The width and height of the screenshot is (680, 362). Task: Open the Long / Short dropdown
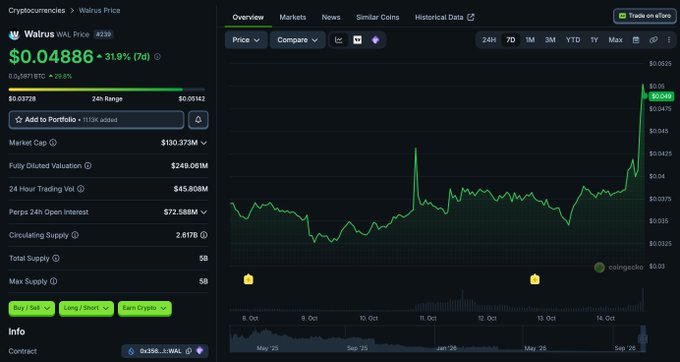click(x=86, y=308)
